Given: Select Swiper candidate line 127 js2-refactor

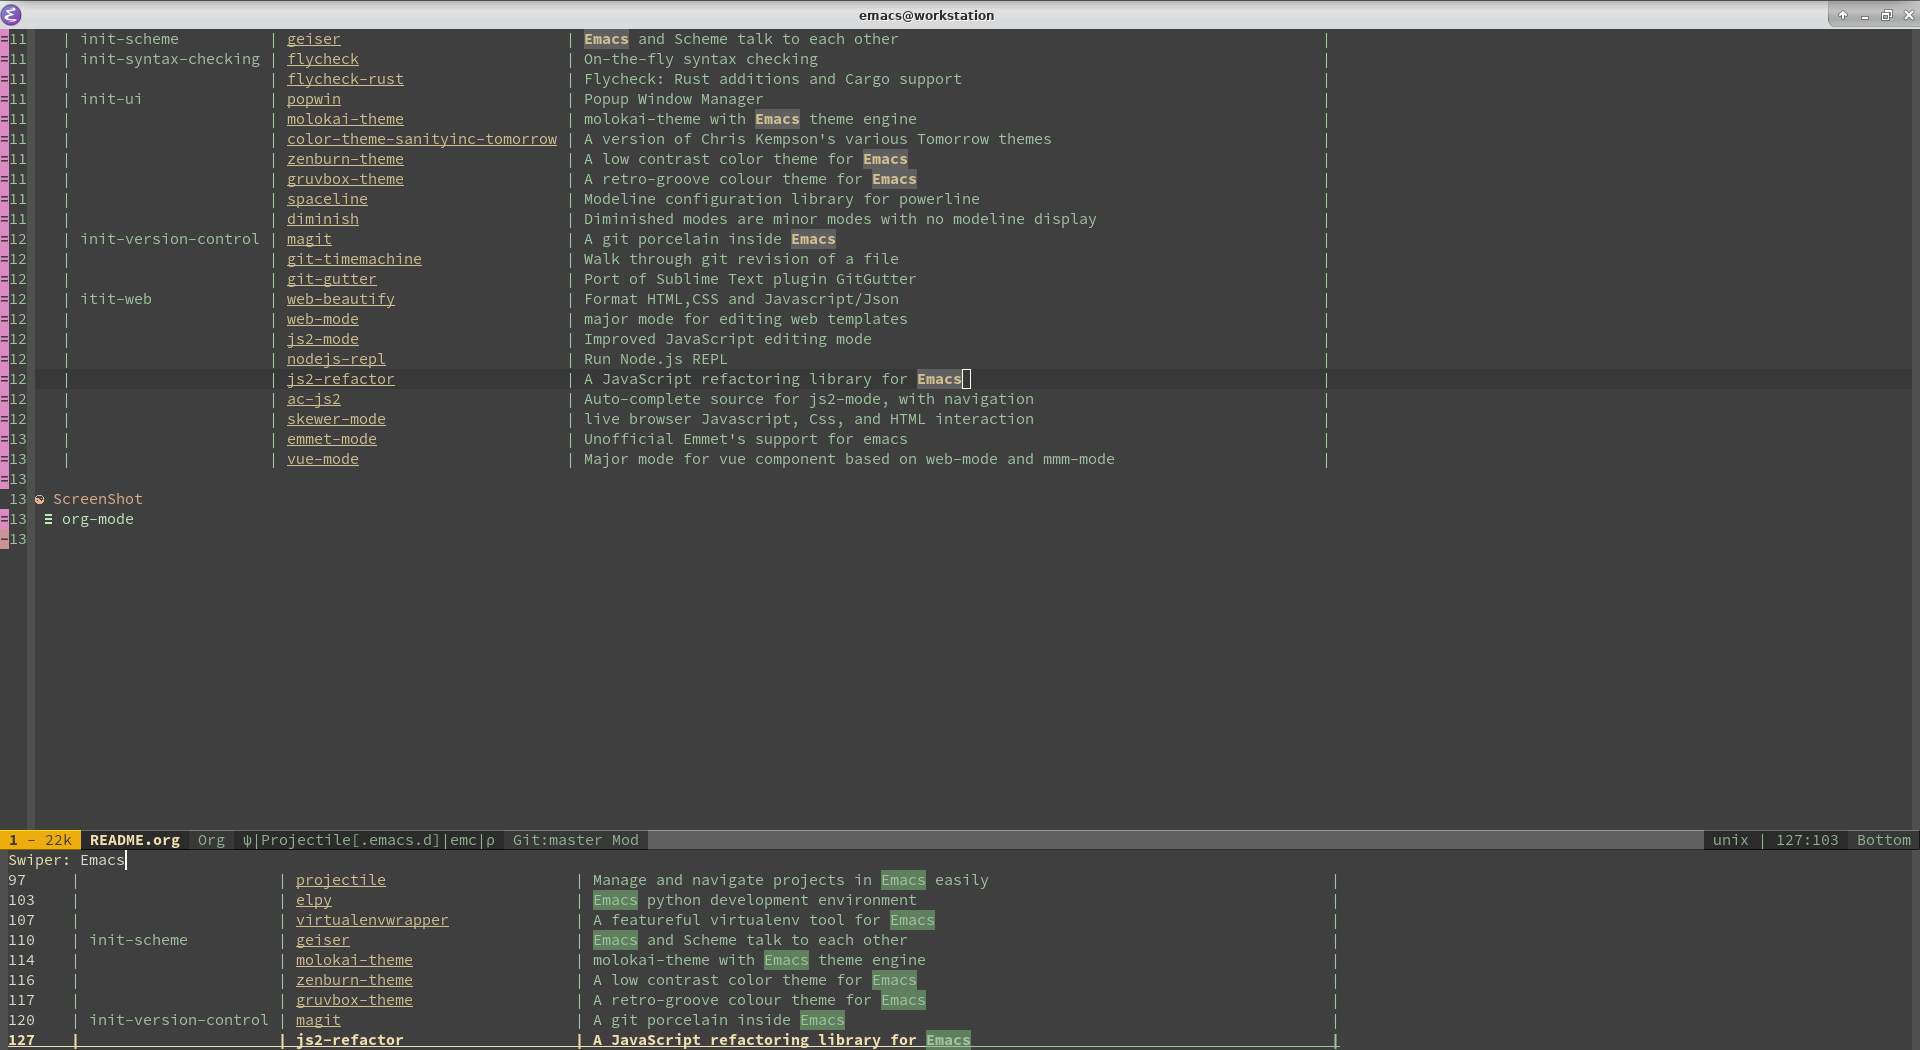Looking at the screenshot, I should 670,1040.
